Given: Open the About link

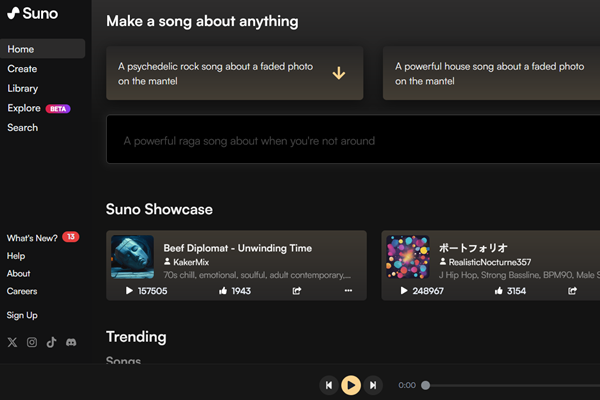Looking at the screenshot, I should 18,273.
